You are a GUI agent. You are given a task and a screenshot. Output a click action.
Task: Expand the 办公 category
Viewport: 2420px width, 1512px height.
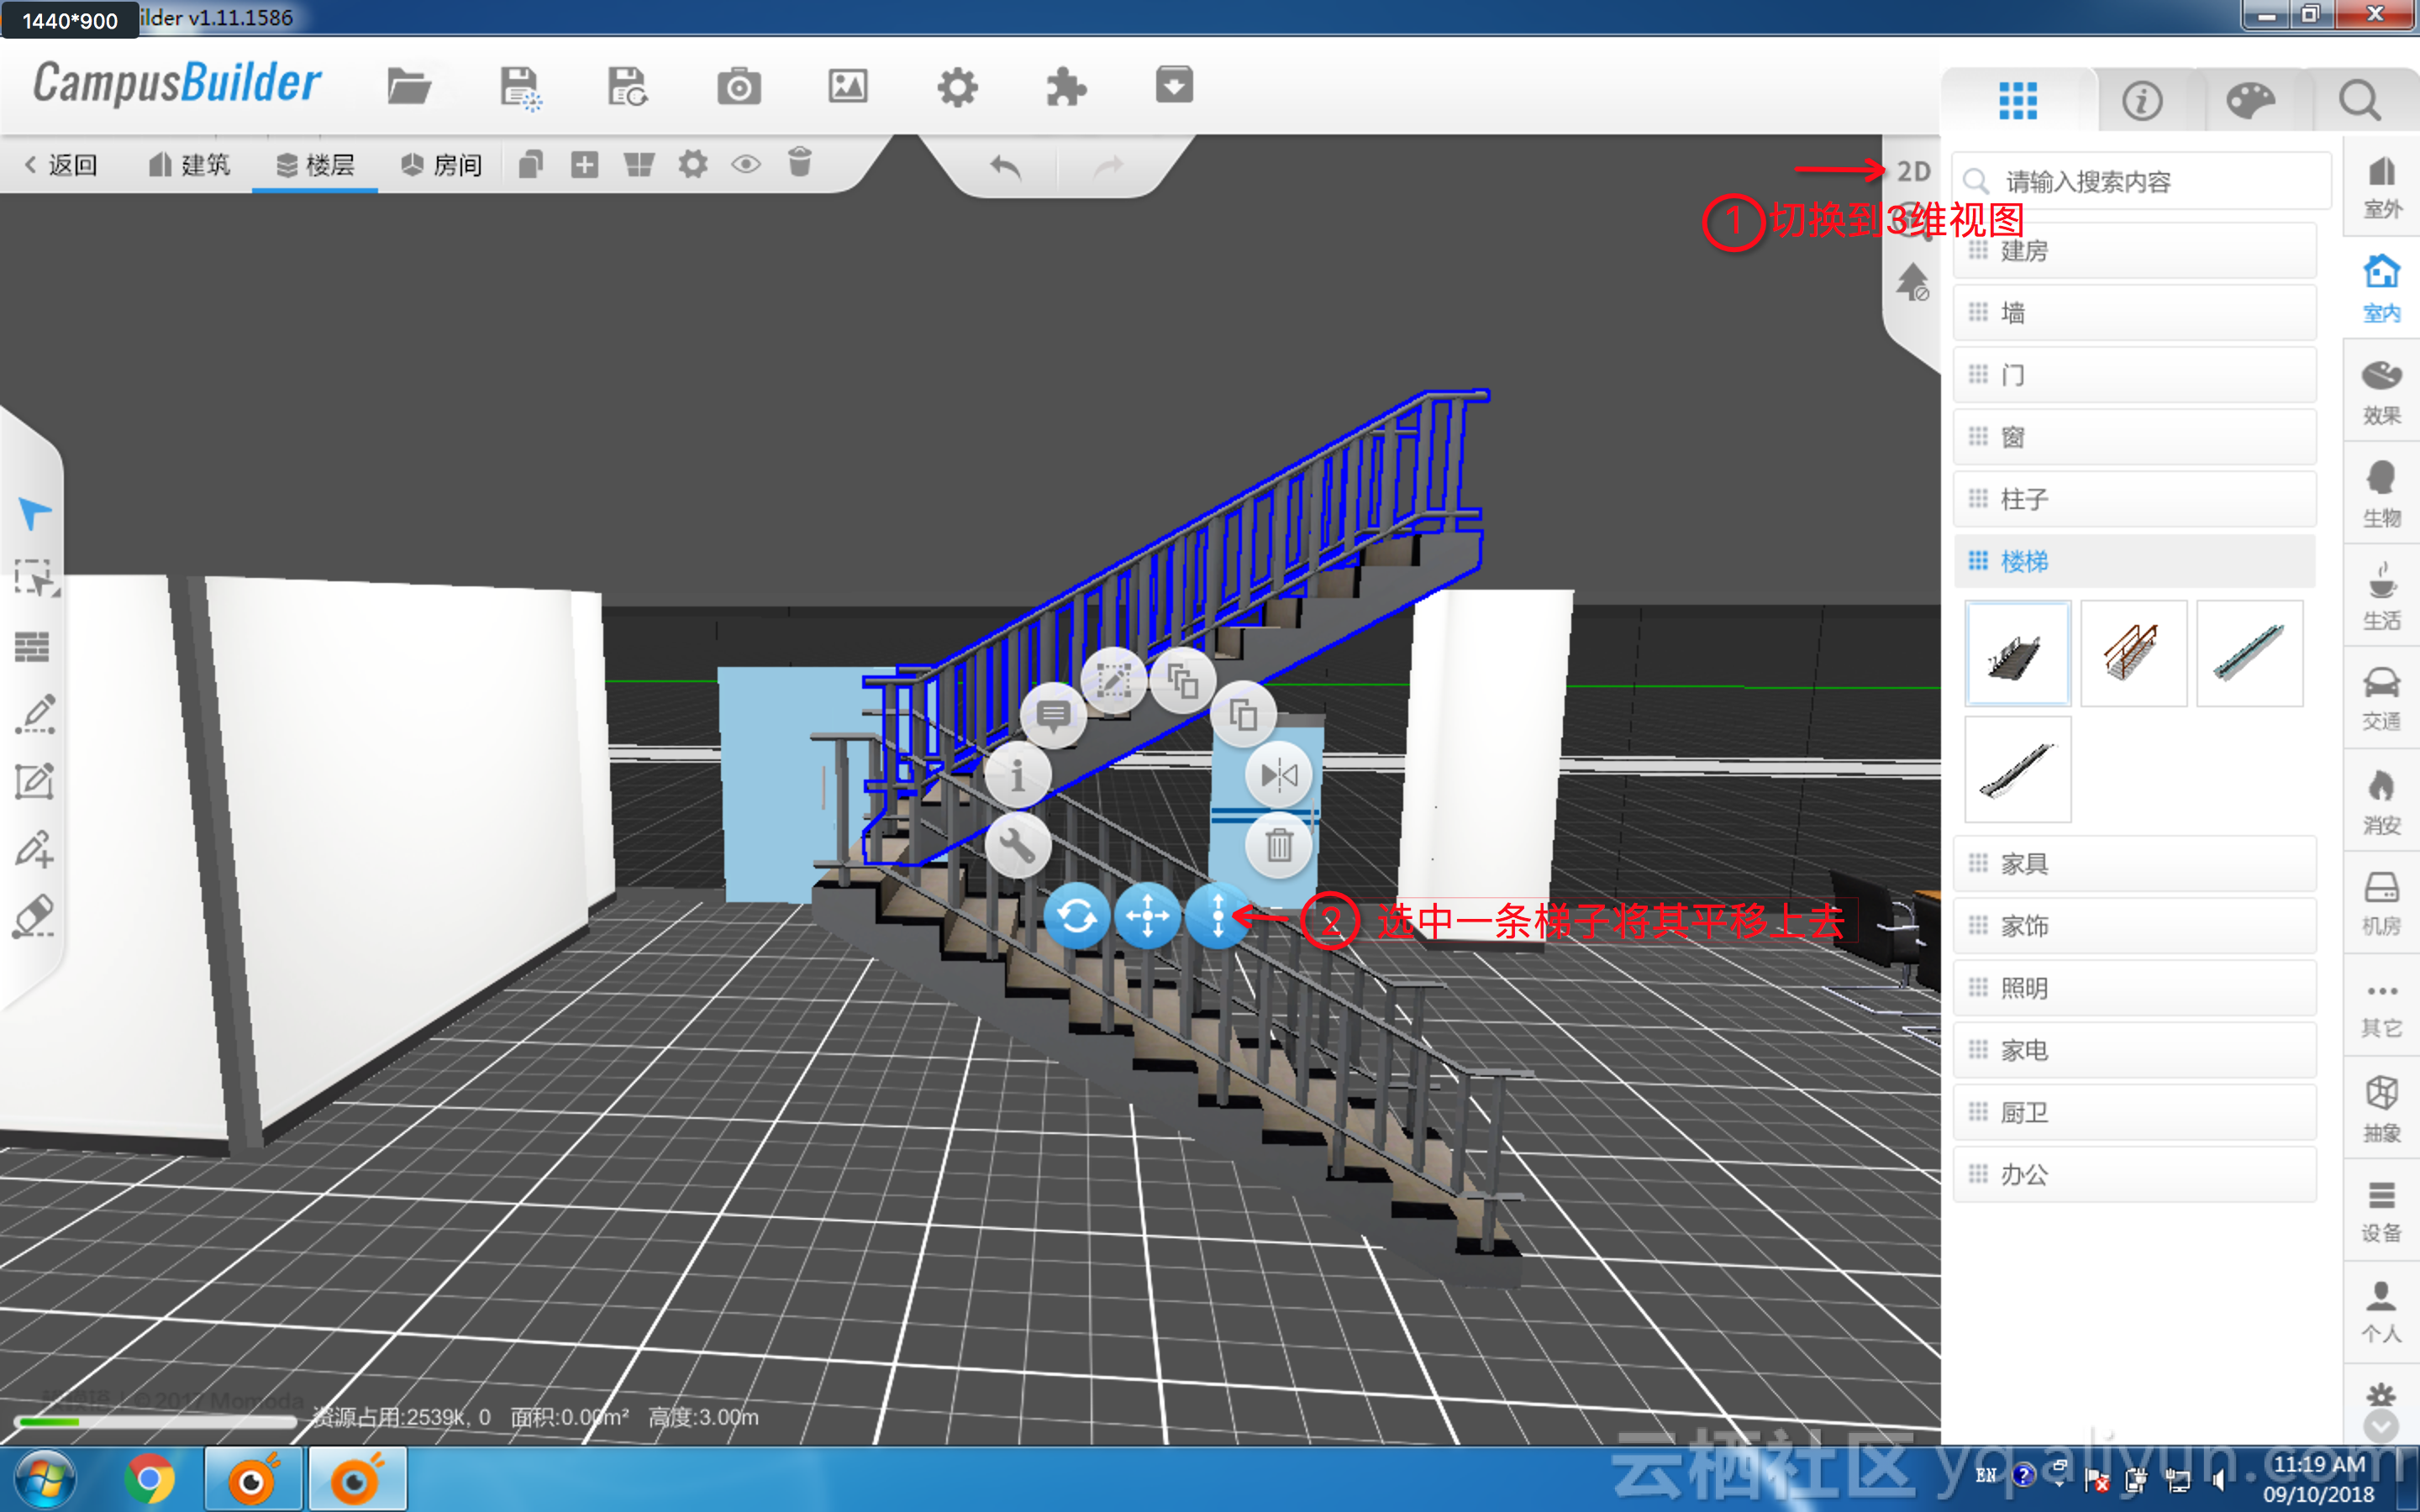click(x=2135, y=1174)
